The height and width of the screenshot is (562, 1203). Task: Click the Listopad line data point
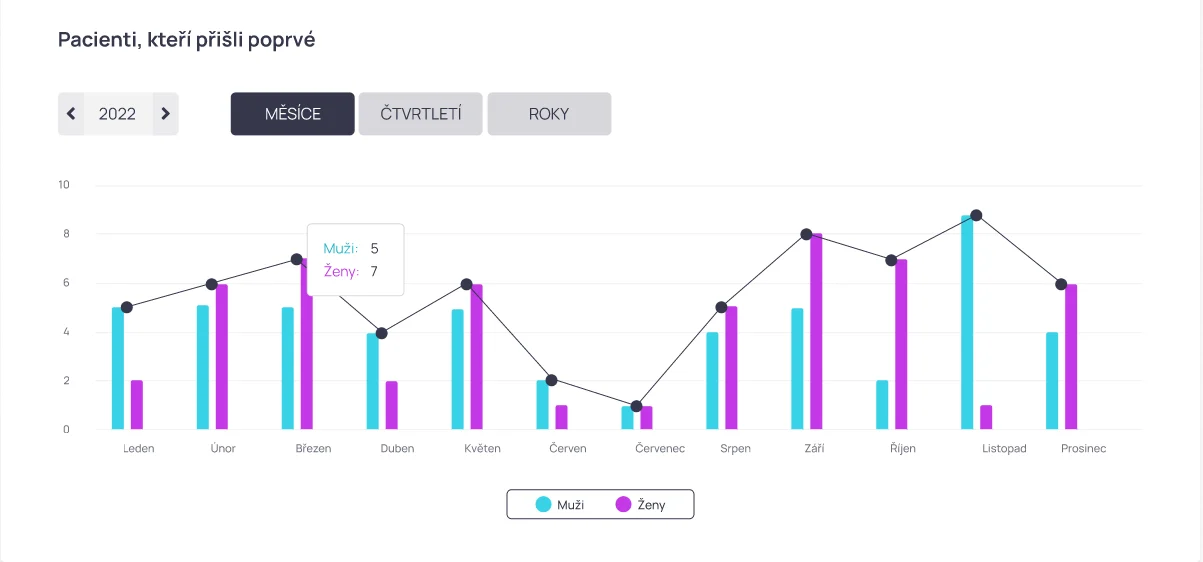tap(976, 215)
